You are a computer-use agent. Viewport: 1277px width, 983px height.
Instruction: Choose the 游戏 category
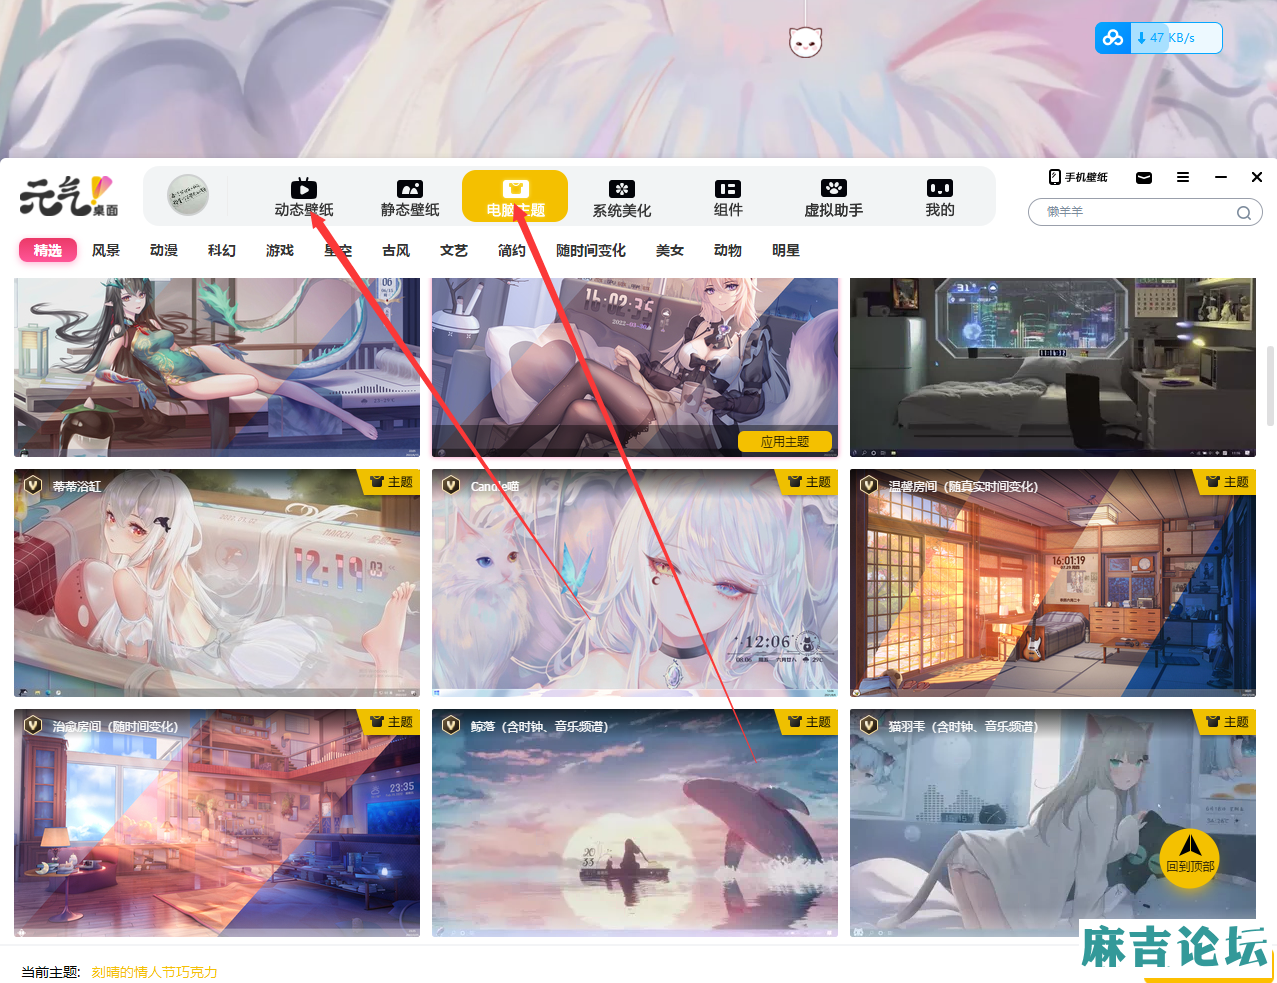(x=280, y=250)
